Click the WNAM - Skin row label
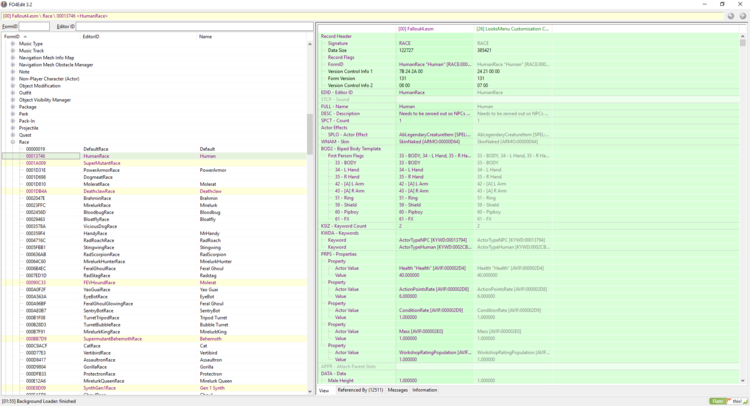The height and width of the screenshot is (406, 750). point(335,142)
